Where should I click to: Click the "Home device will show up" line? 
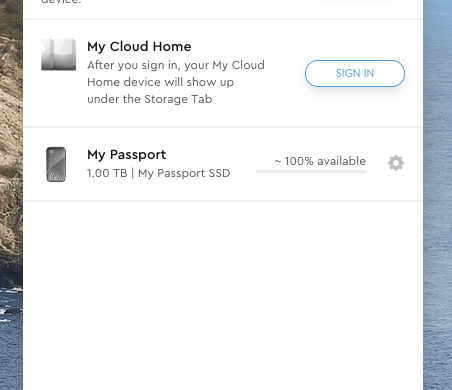pos(160,82)
